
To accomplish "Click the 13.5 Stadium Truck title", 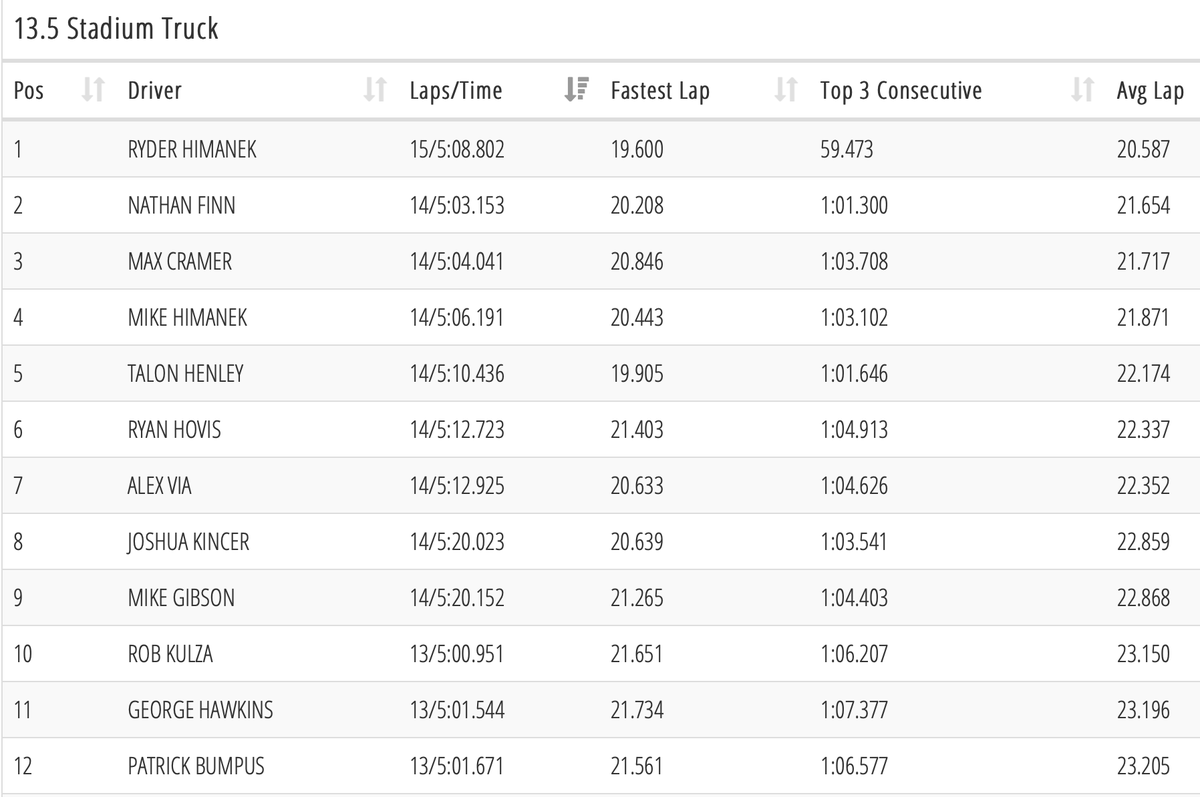I will (116, 28).
